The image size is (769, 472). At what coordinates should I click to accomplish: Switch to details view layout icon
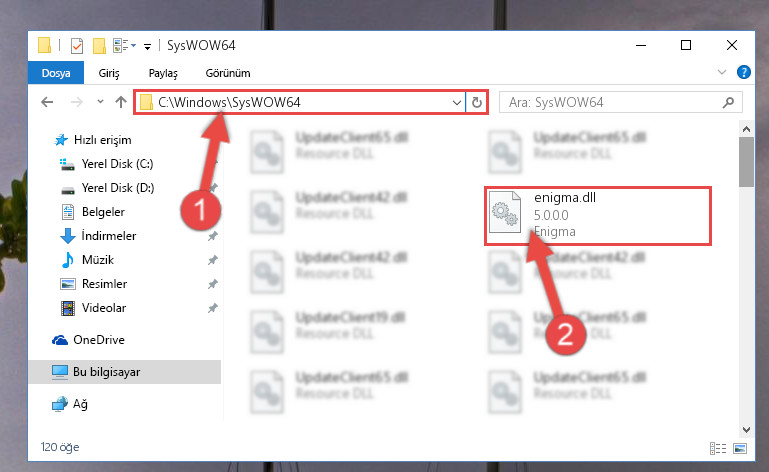pyautogui.click(x=718, y=448)
